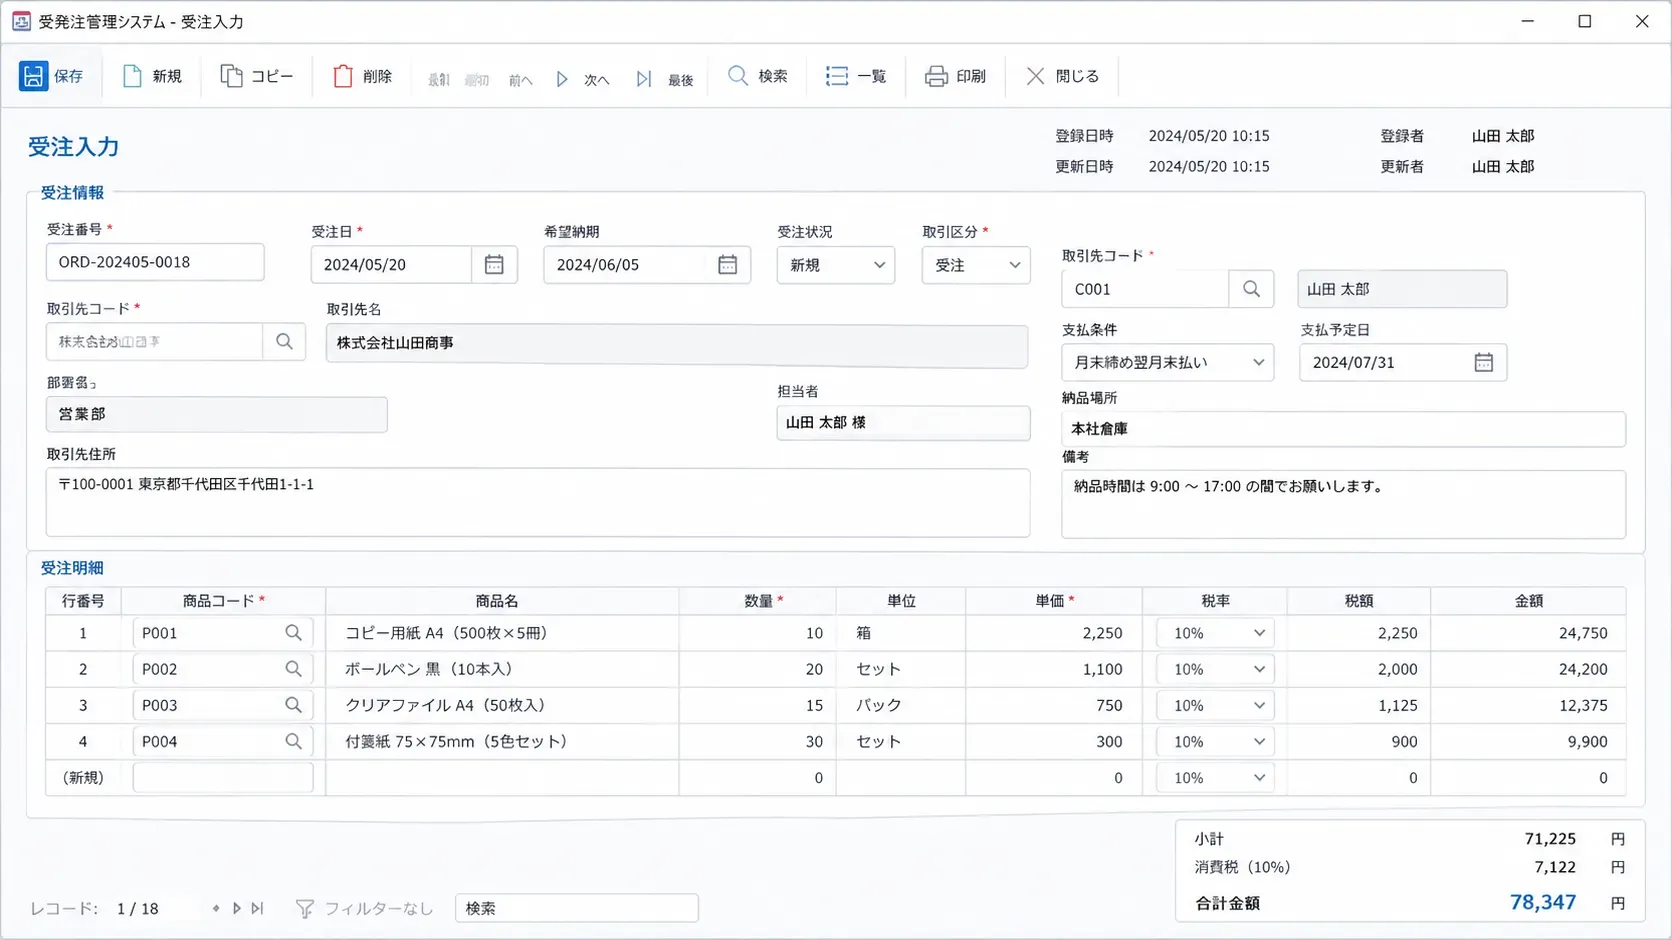Screen dimensions: 1672x940
Task: Click the filter funnel icon フィルターなし
Action: point(305,908)
